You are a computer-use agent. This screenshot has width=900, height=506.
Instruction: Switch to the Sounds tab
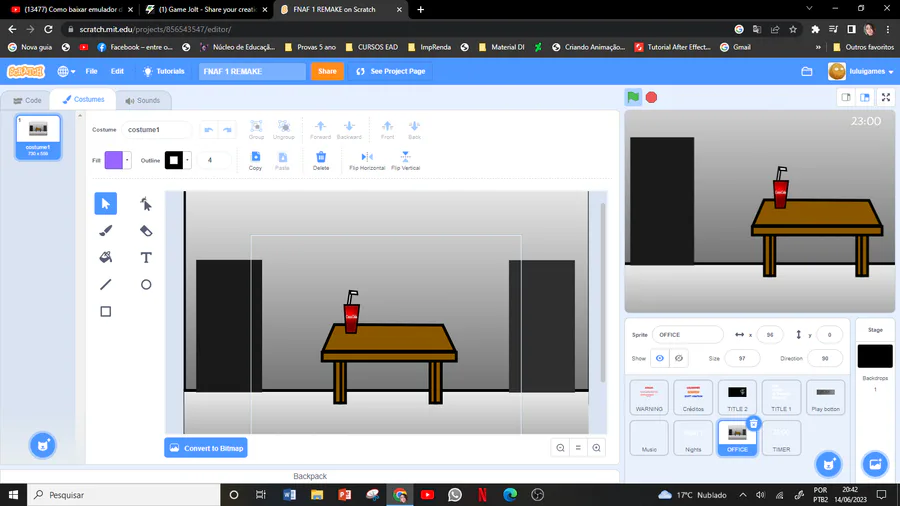pyautogui.click(x=142, y=100)
